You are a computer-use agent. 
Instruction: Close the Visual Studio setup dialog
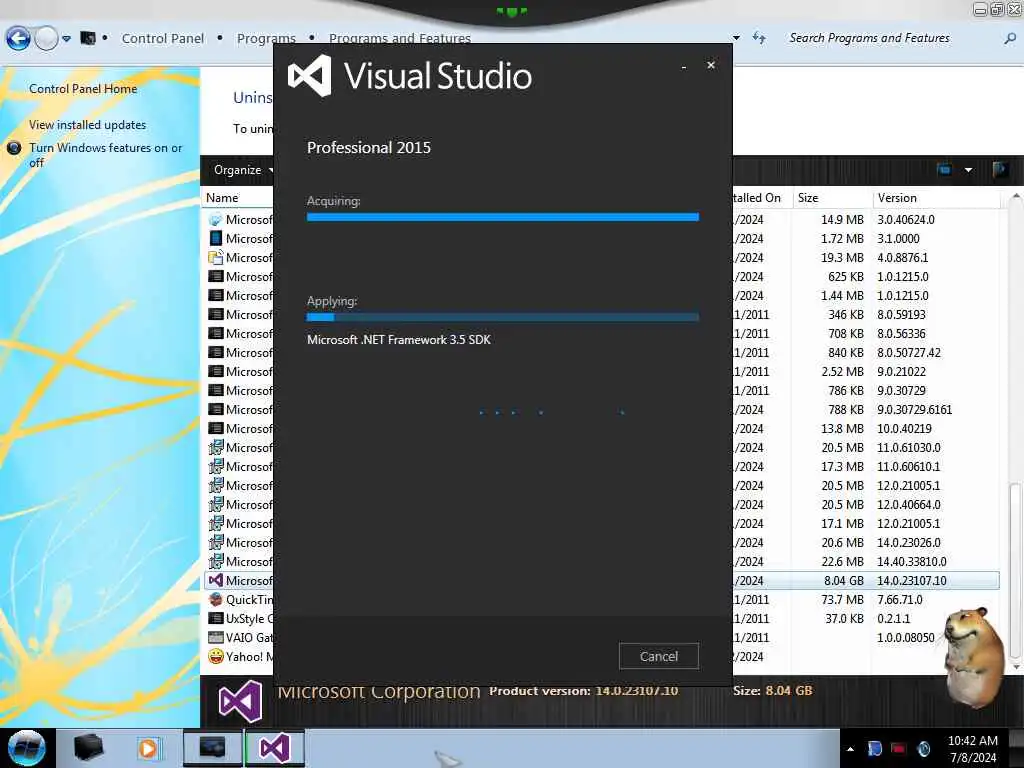pos(711,65)
